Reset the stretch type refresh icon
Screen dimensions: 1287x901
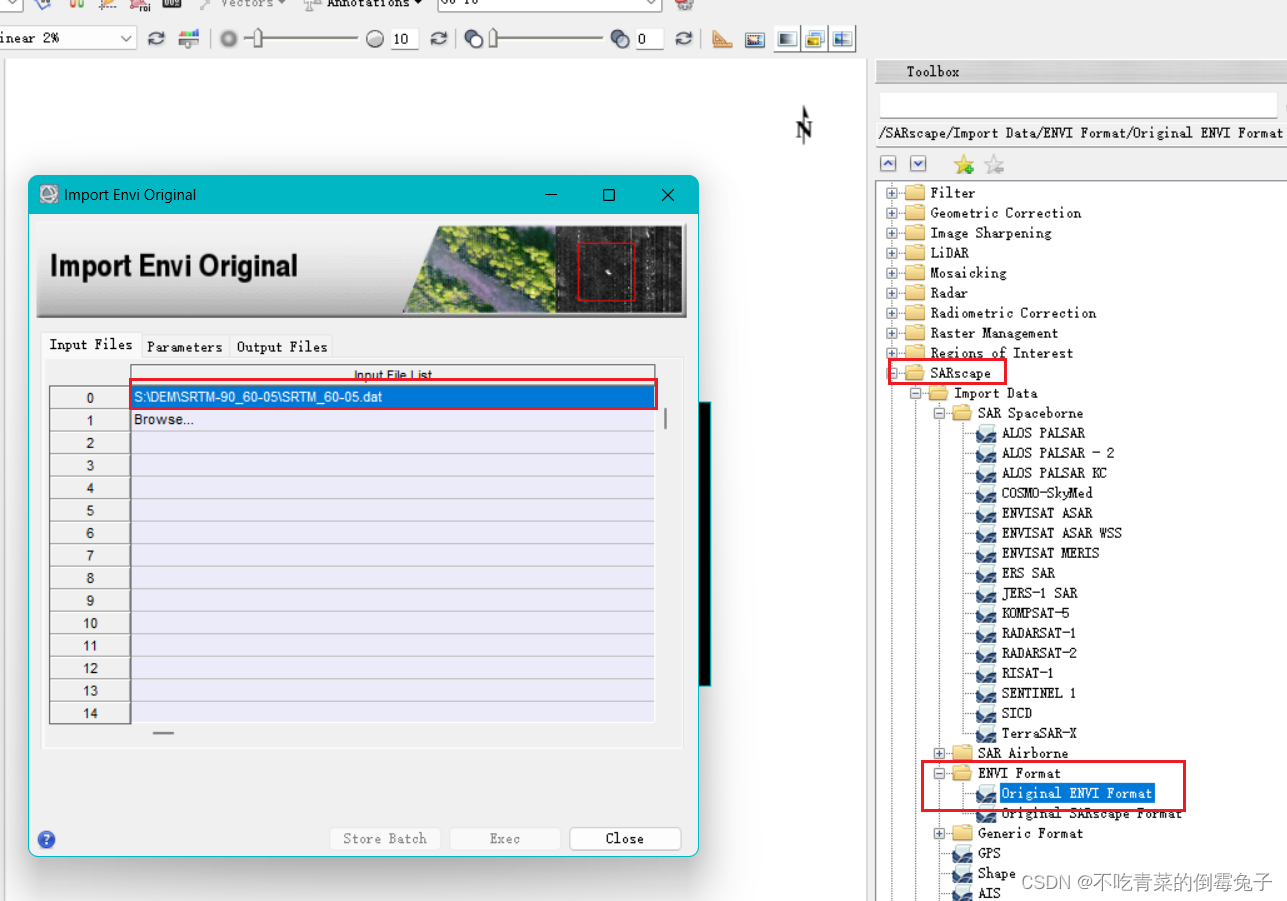tap(156, 39)
